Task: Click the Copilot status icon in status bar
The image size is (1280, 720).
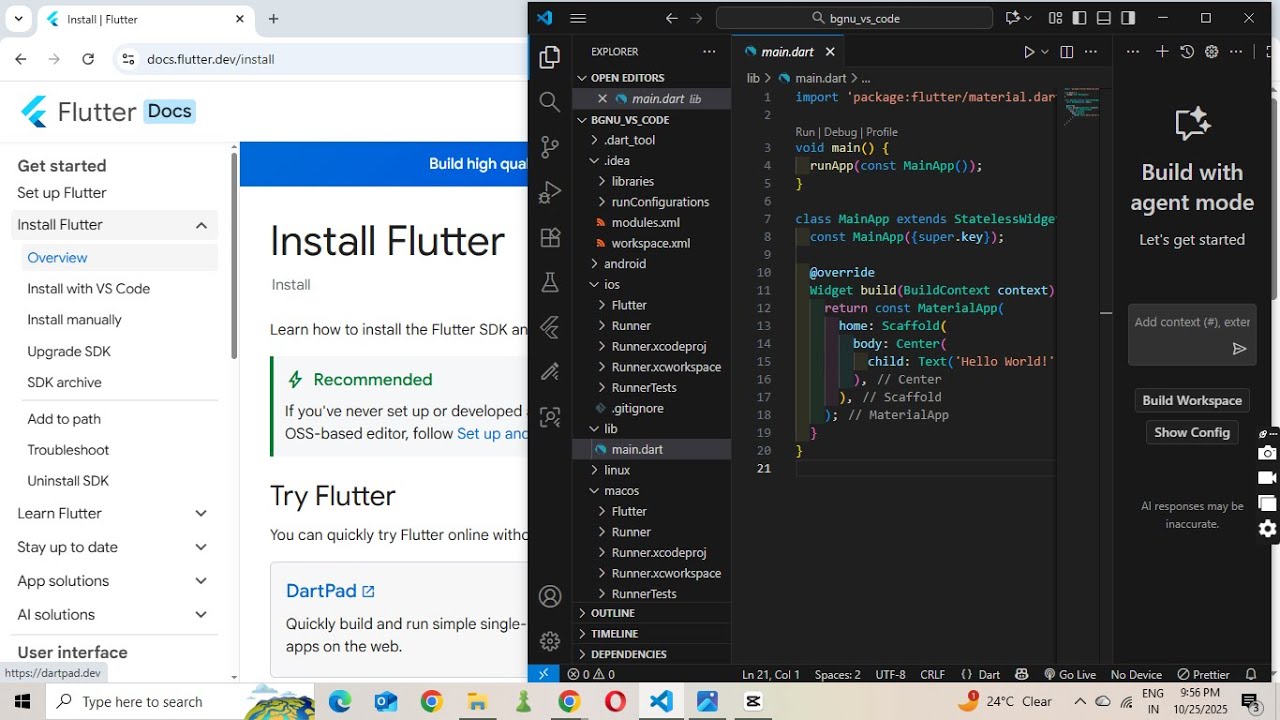Action: click(x=1021, y=674)
